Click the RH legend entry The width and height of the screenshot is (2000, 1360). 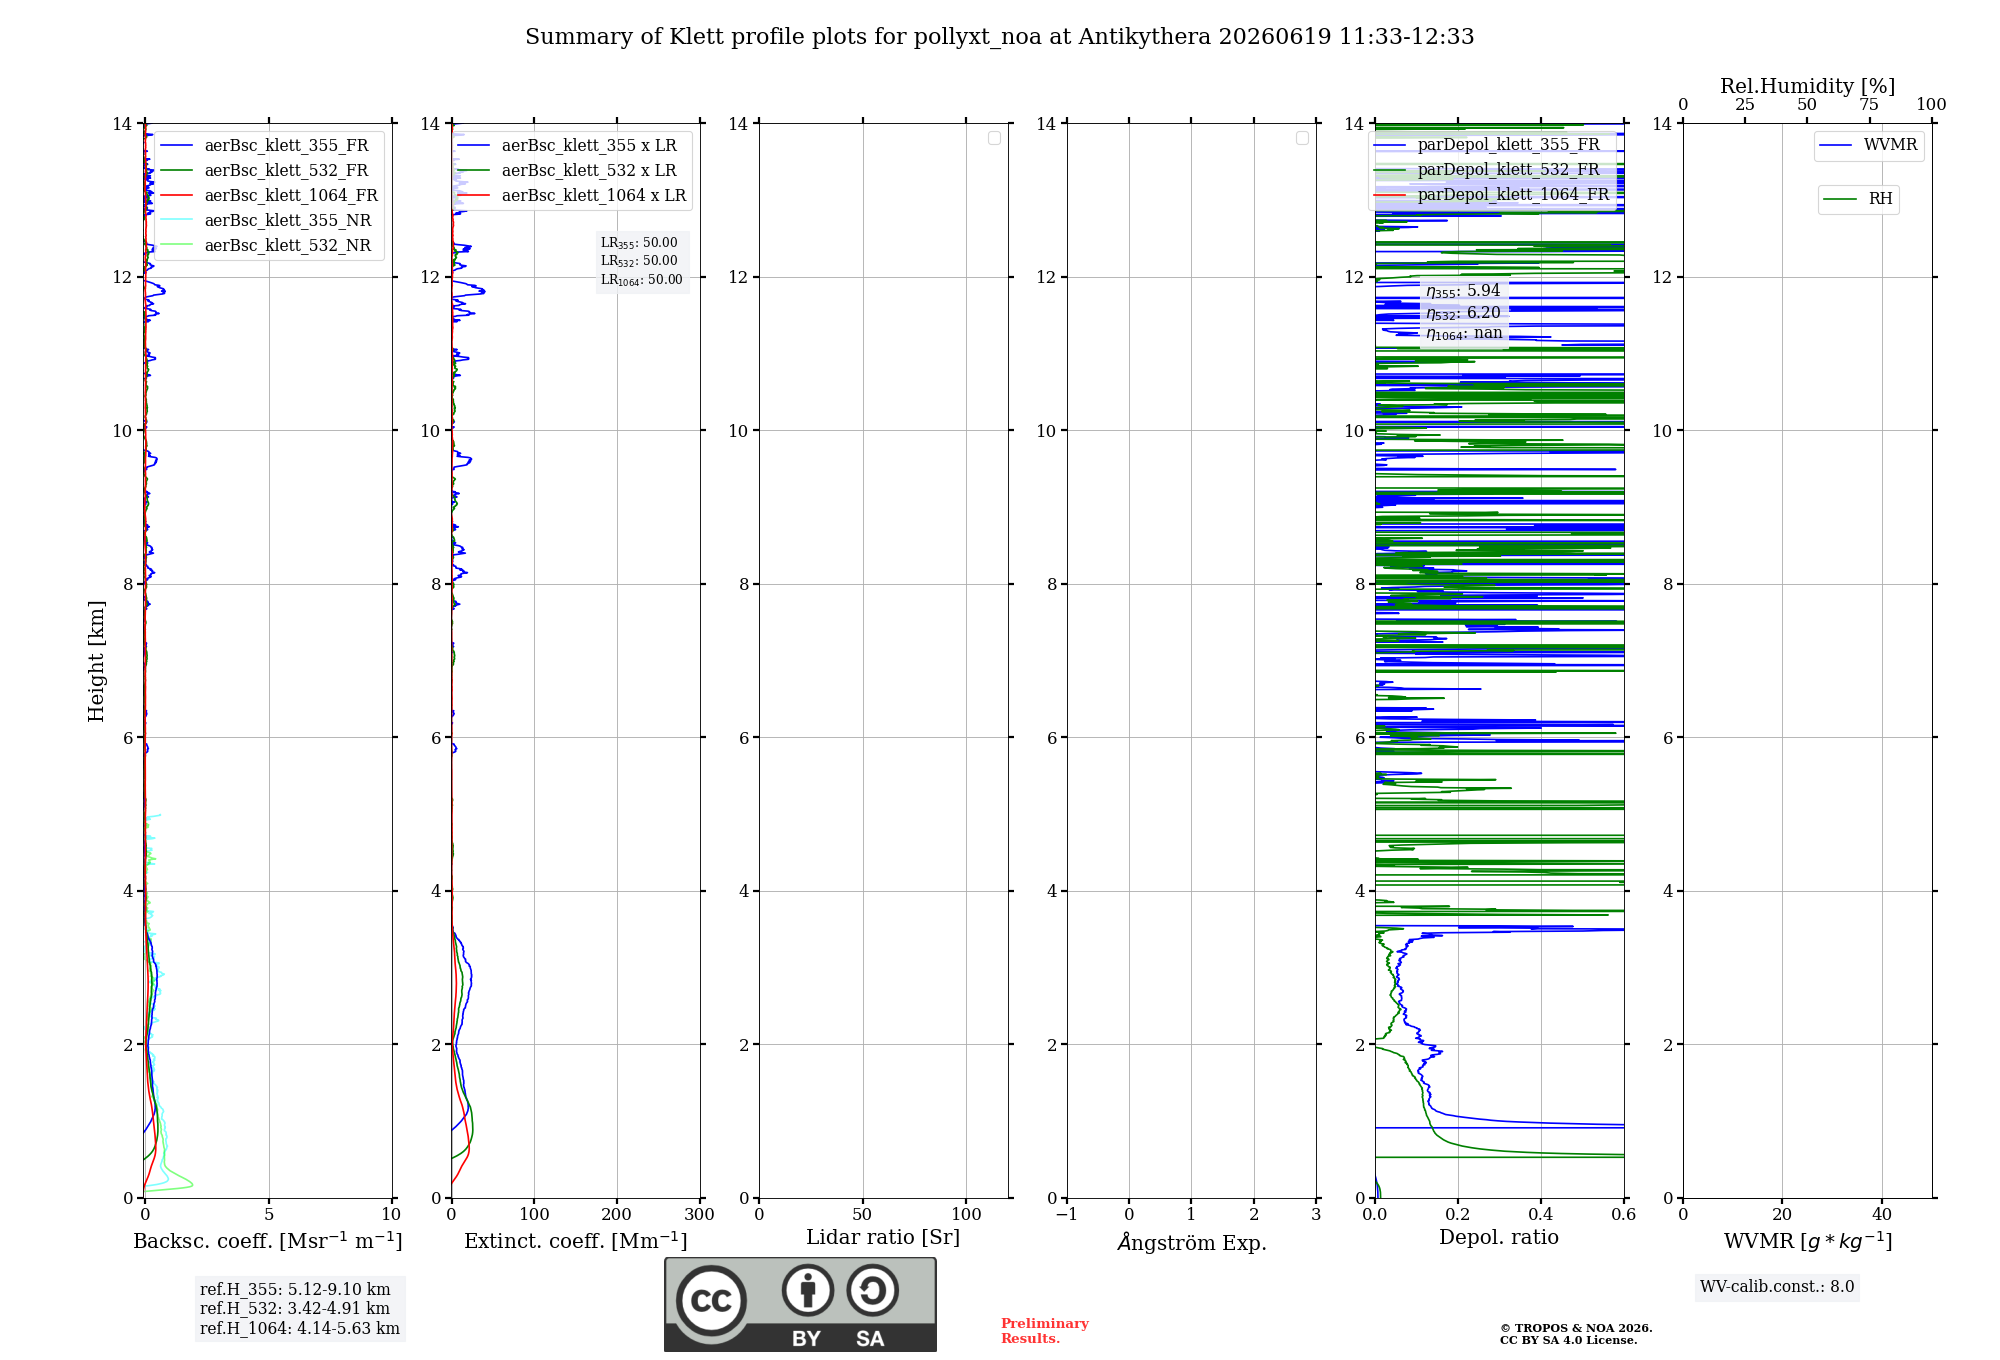pos(1858,199)
